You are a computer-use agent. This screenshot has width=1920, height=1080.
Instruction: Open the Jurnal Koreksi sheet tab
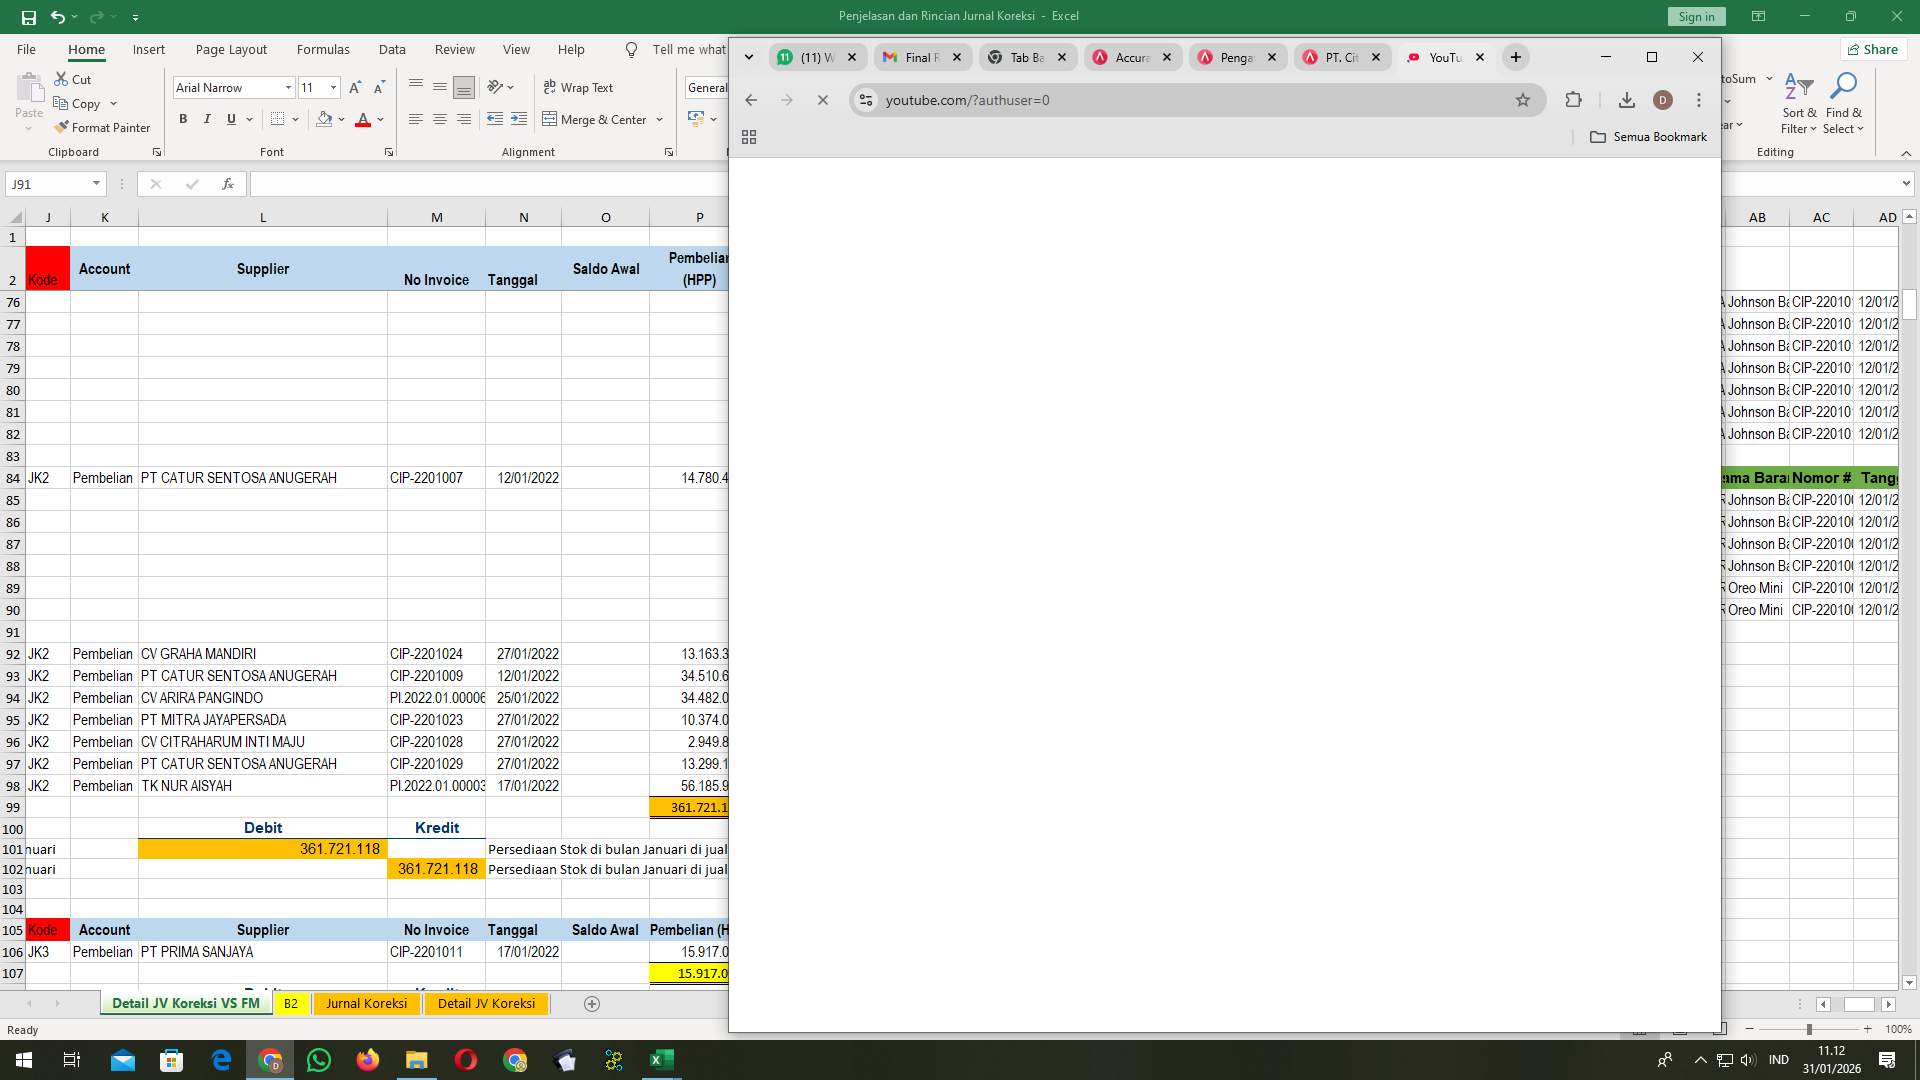point(366,1003)
